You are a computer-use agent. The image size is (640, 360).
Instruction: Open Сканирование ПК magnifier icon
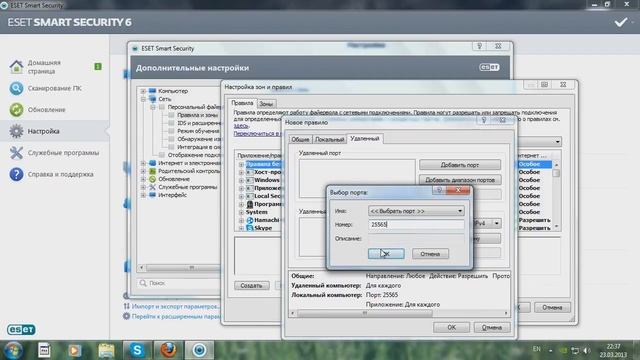click(16, 88)
